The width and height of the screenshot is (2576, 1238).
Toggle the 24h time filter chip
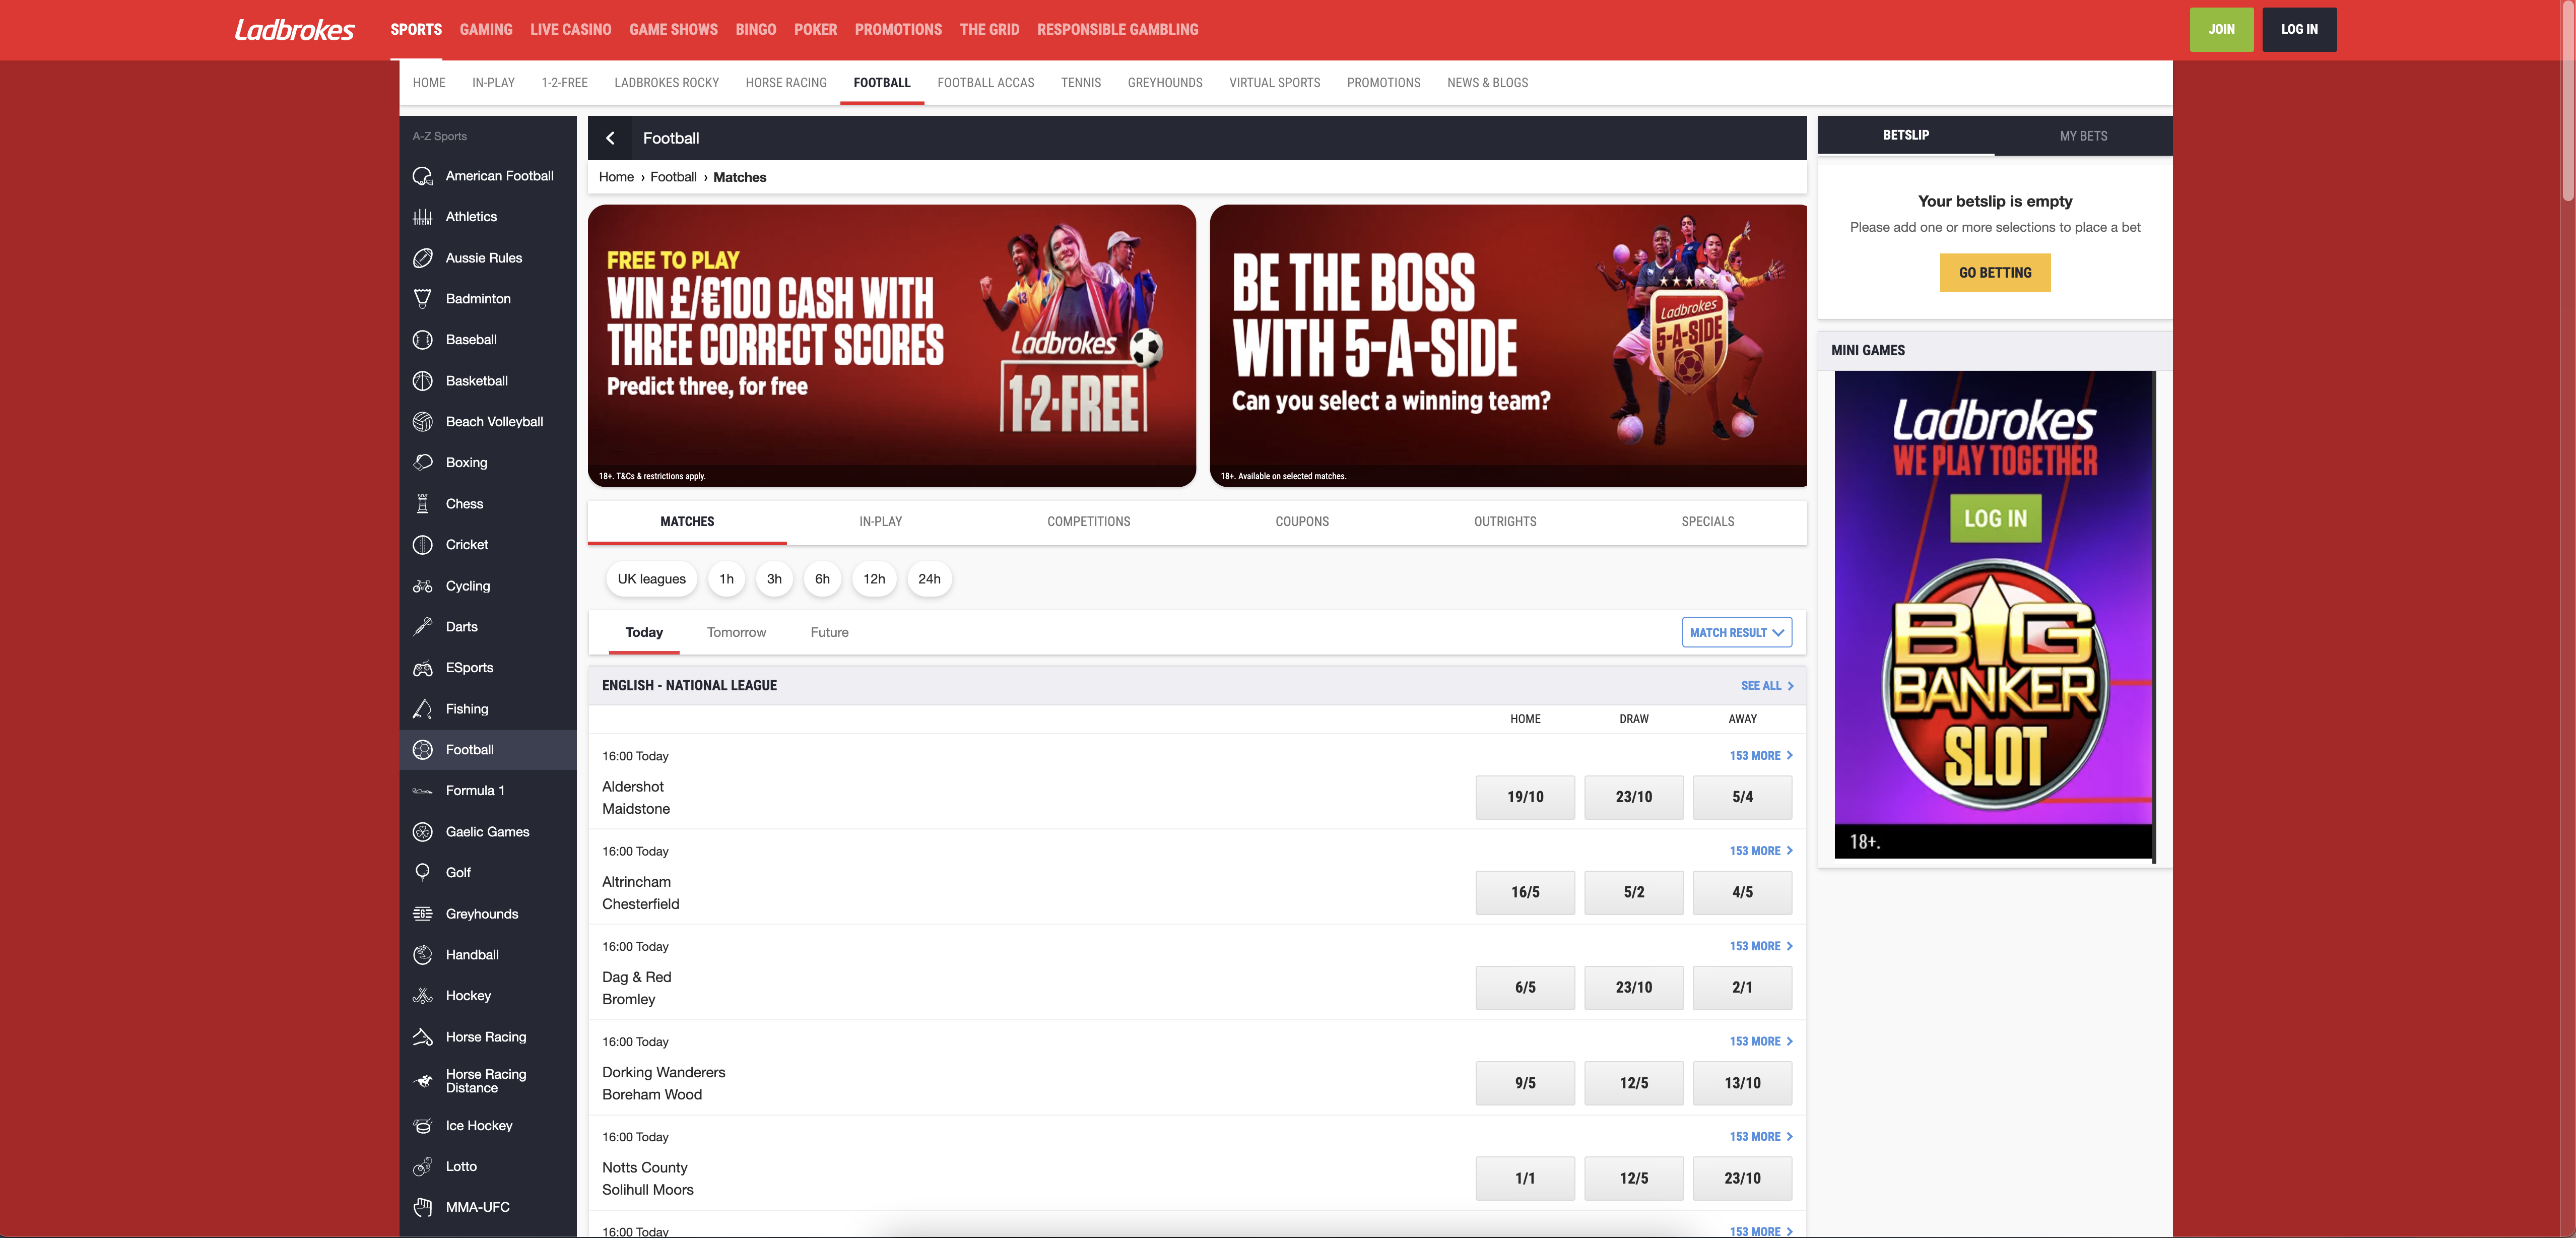[x=929, y=579]
